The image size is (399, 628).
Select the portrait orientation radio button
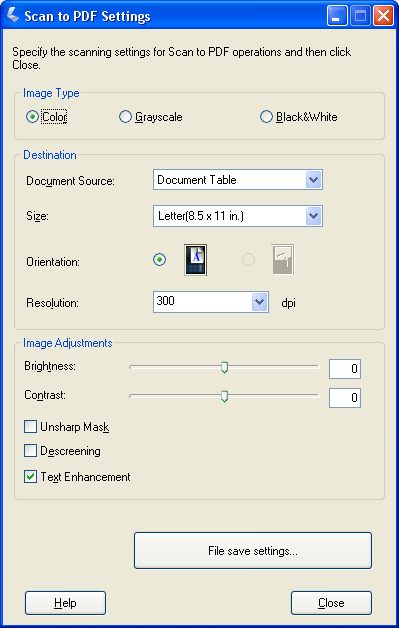pos(160,260)
